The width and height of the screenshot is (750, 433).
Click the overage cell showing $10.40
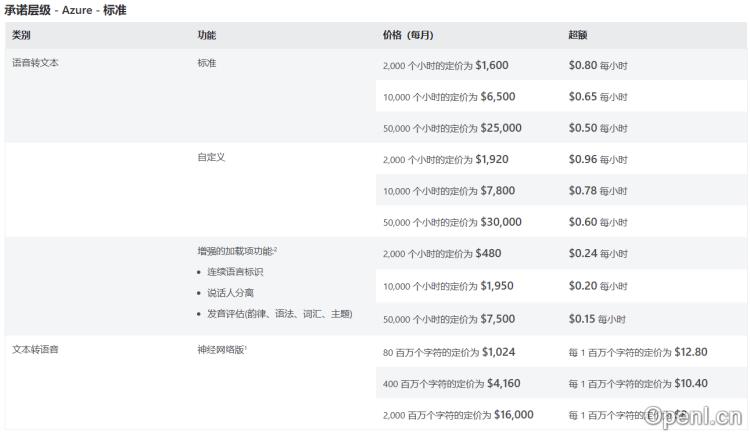pyautogui.click(x=638, y=383)
